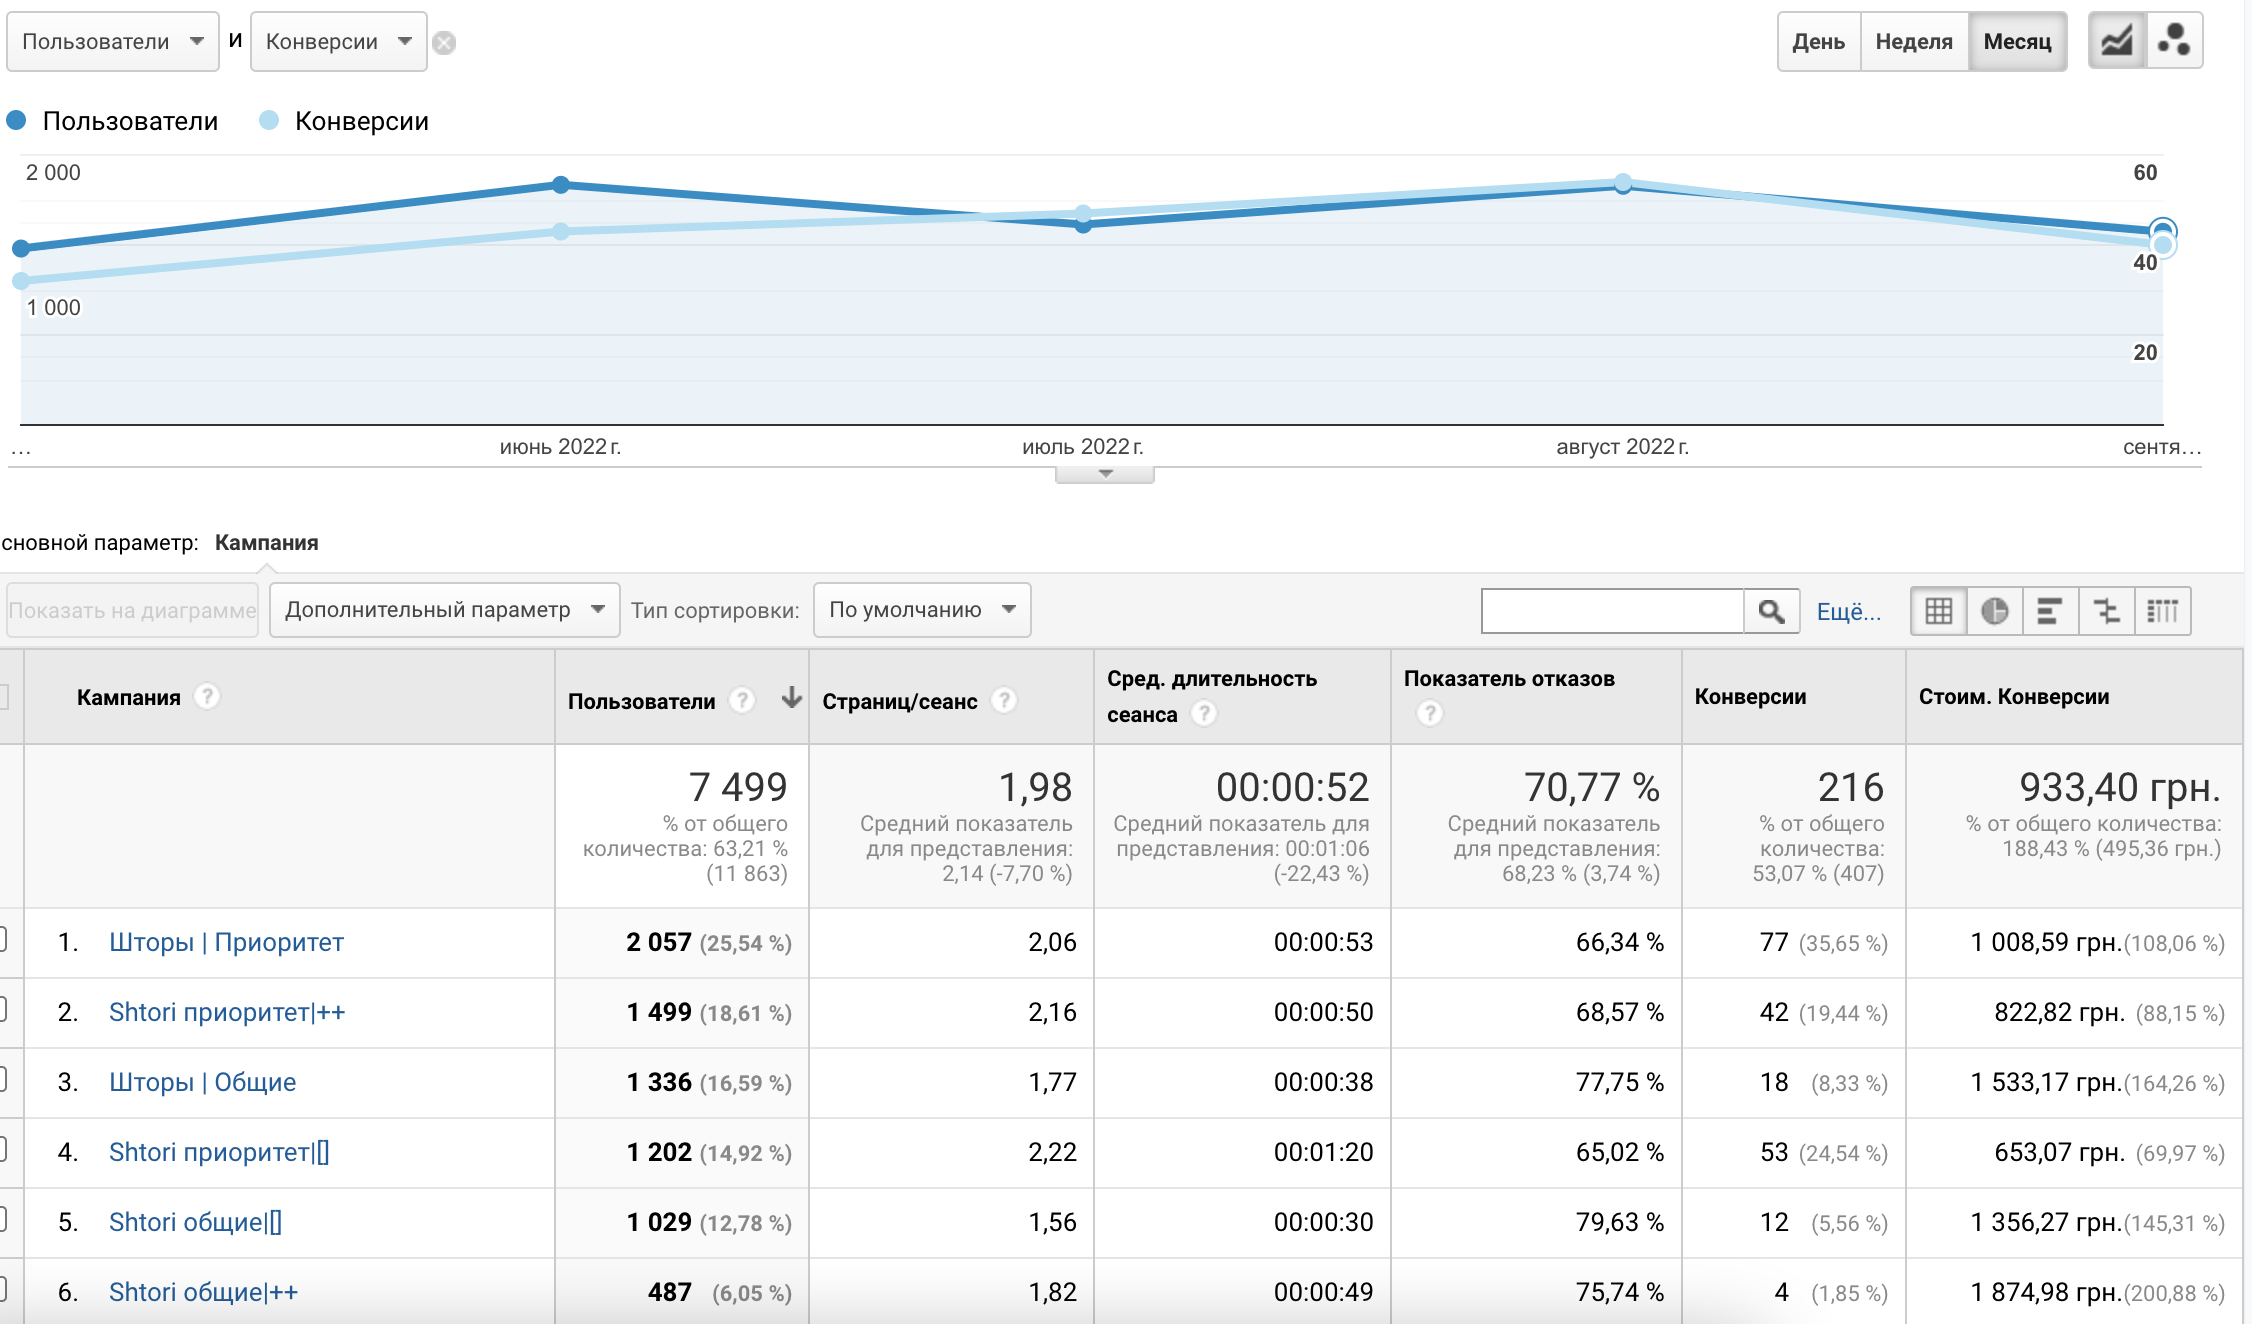The width and height of the screenshot is (2252, 1324).
Task: Select the pie chart percentage view icon
Action: (x=1994, y=611)
